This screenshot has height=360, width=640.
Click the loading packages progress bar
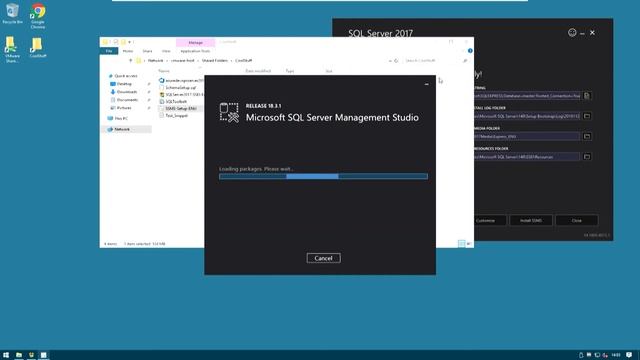tap(323, 176)
